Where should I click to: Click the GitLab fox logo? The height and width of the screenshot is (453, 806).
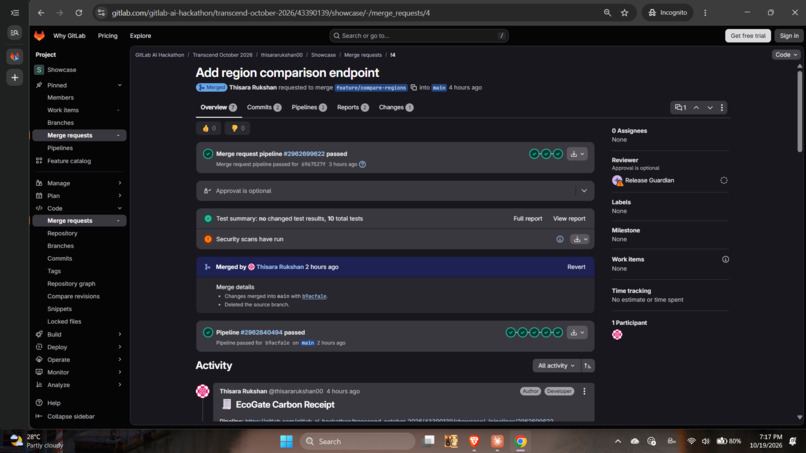pos(39,35)
